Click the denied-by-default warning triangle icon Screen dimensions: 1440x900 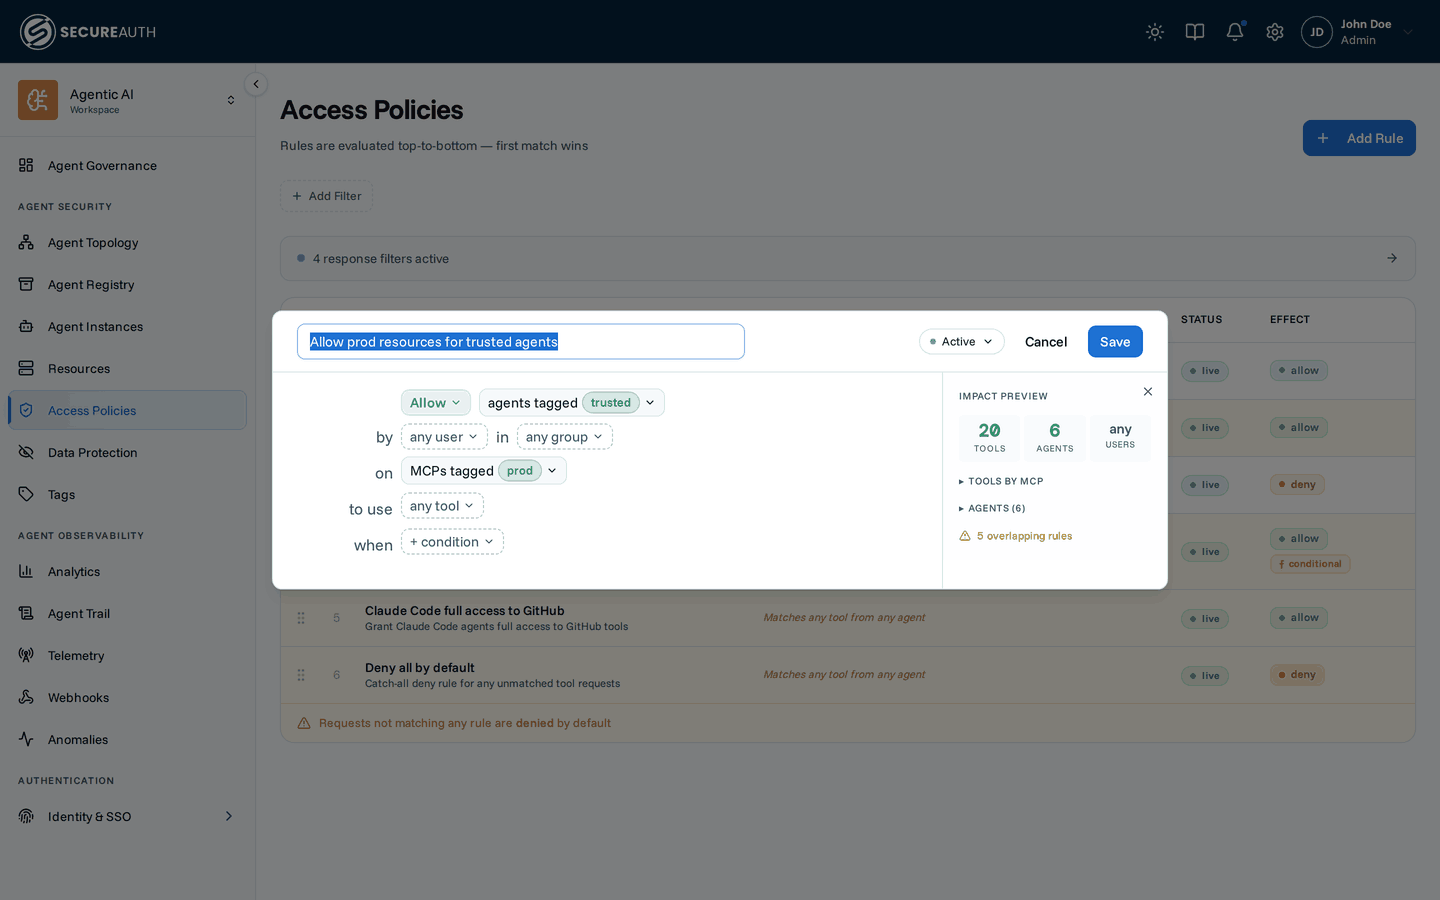[304, 723]
